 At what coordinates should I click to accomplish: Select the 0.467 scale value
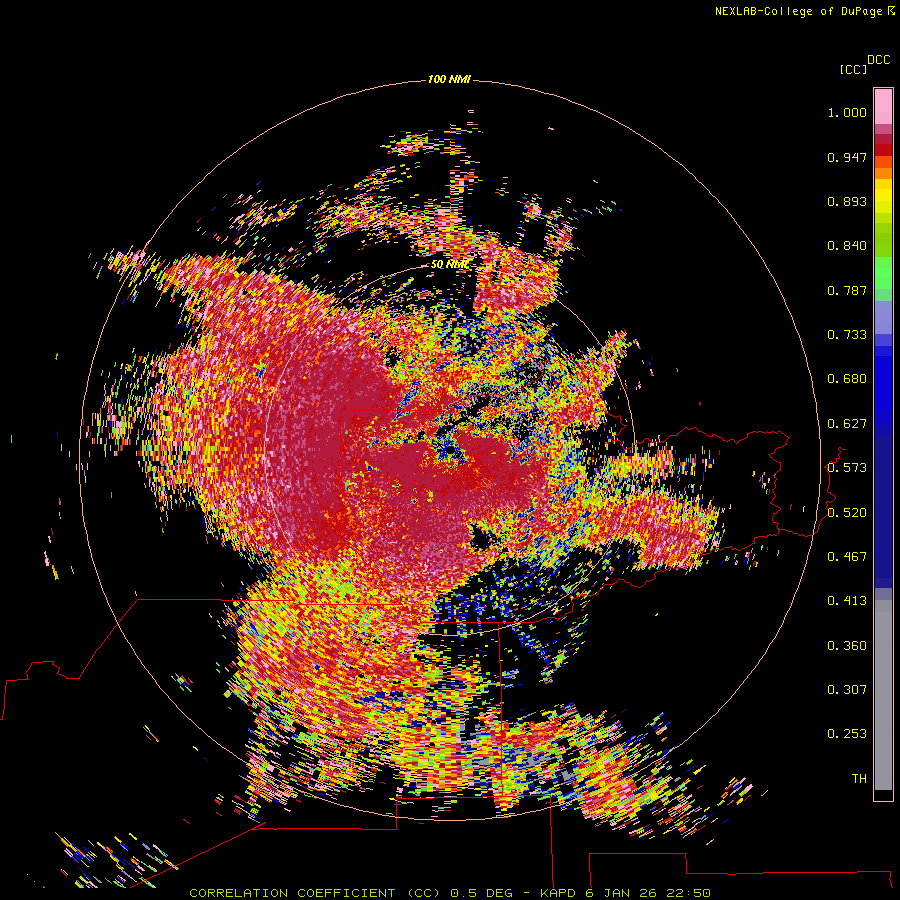tap(847, 557)
